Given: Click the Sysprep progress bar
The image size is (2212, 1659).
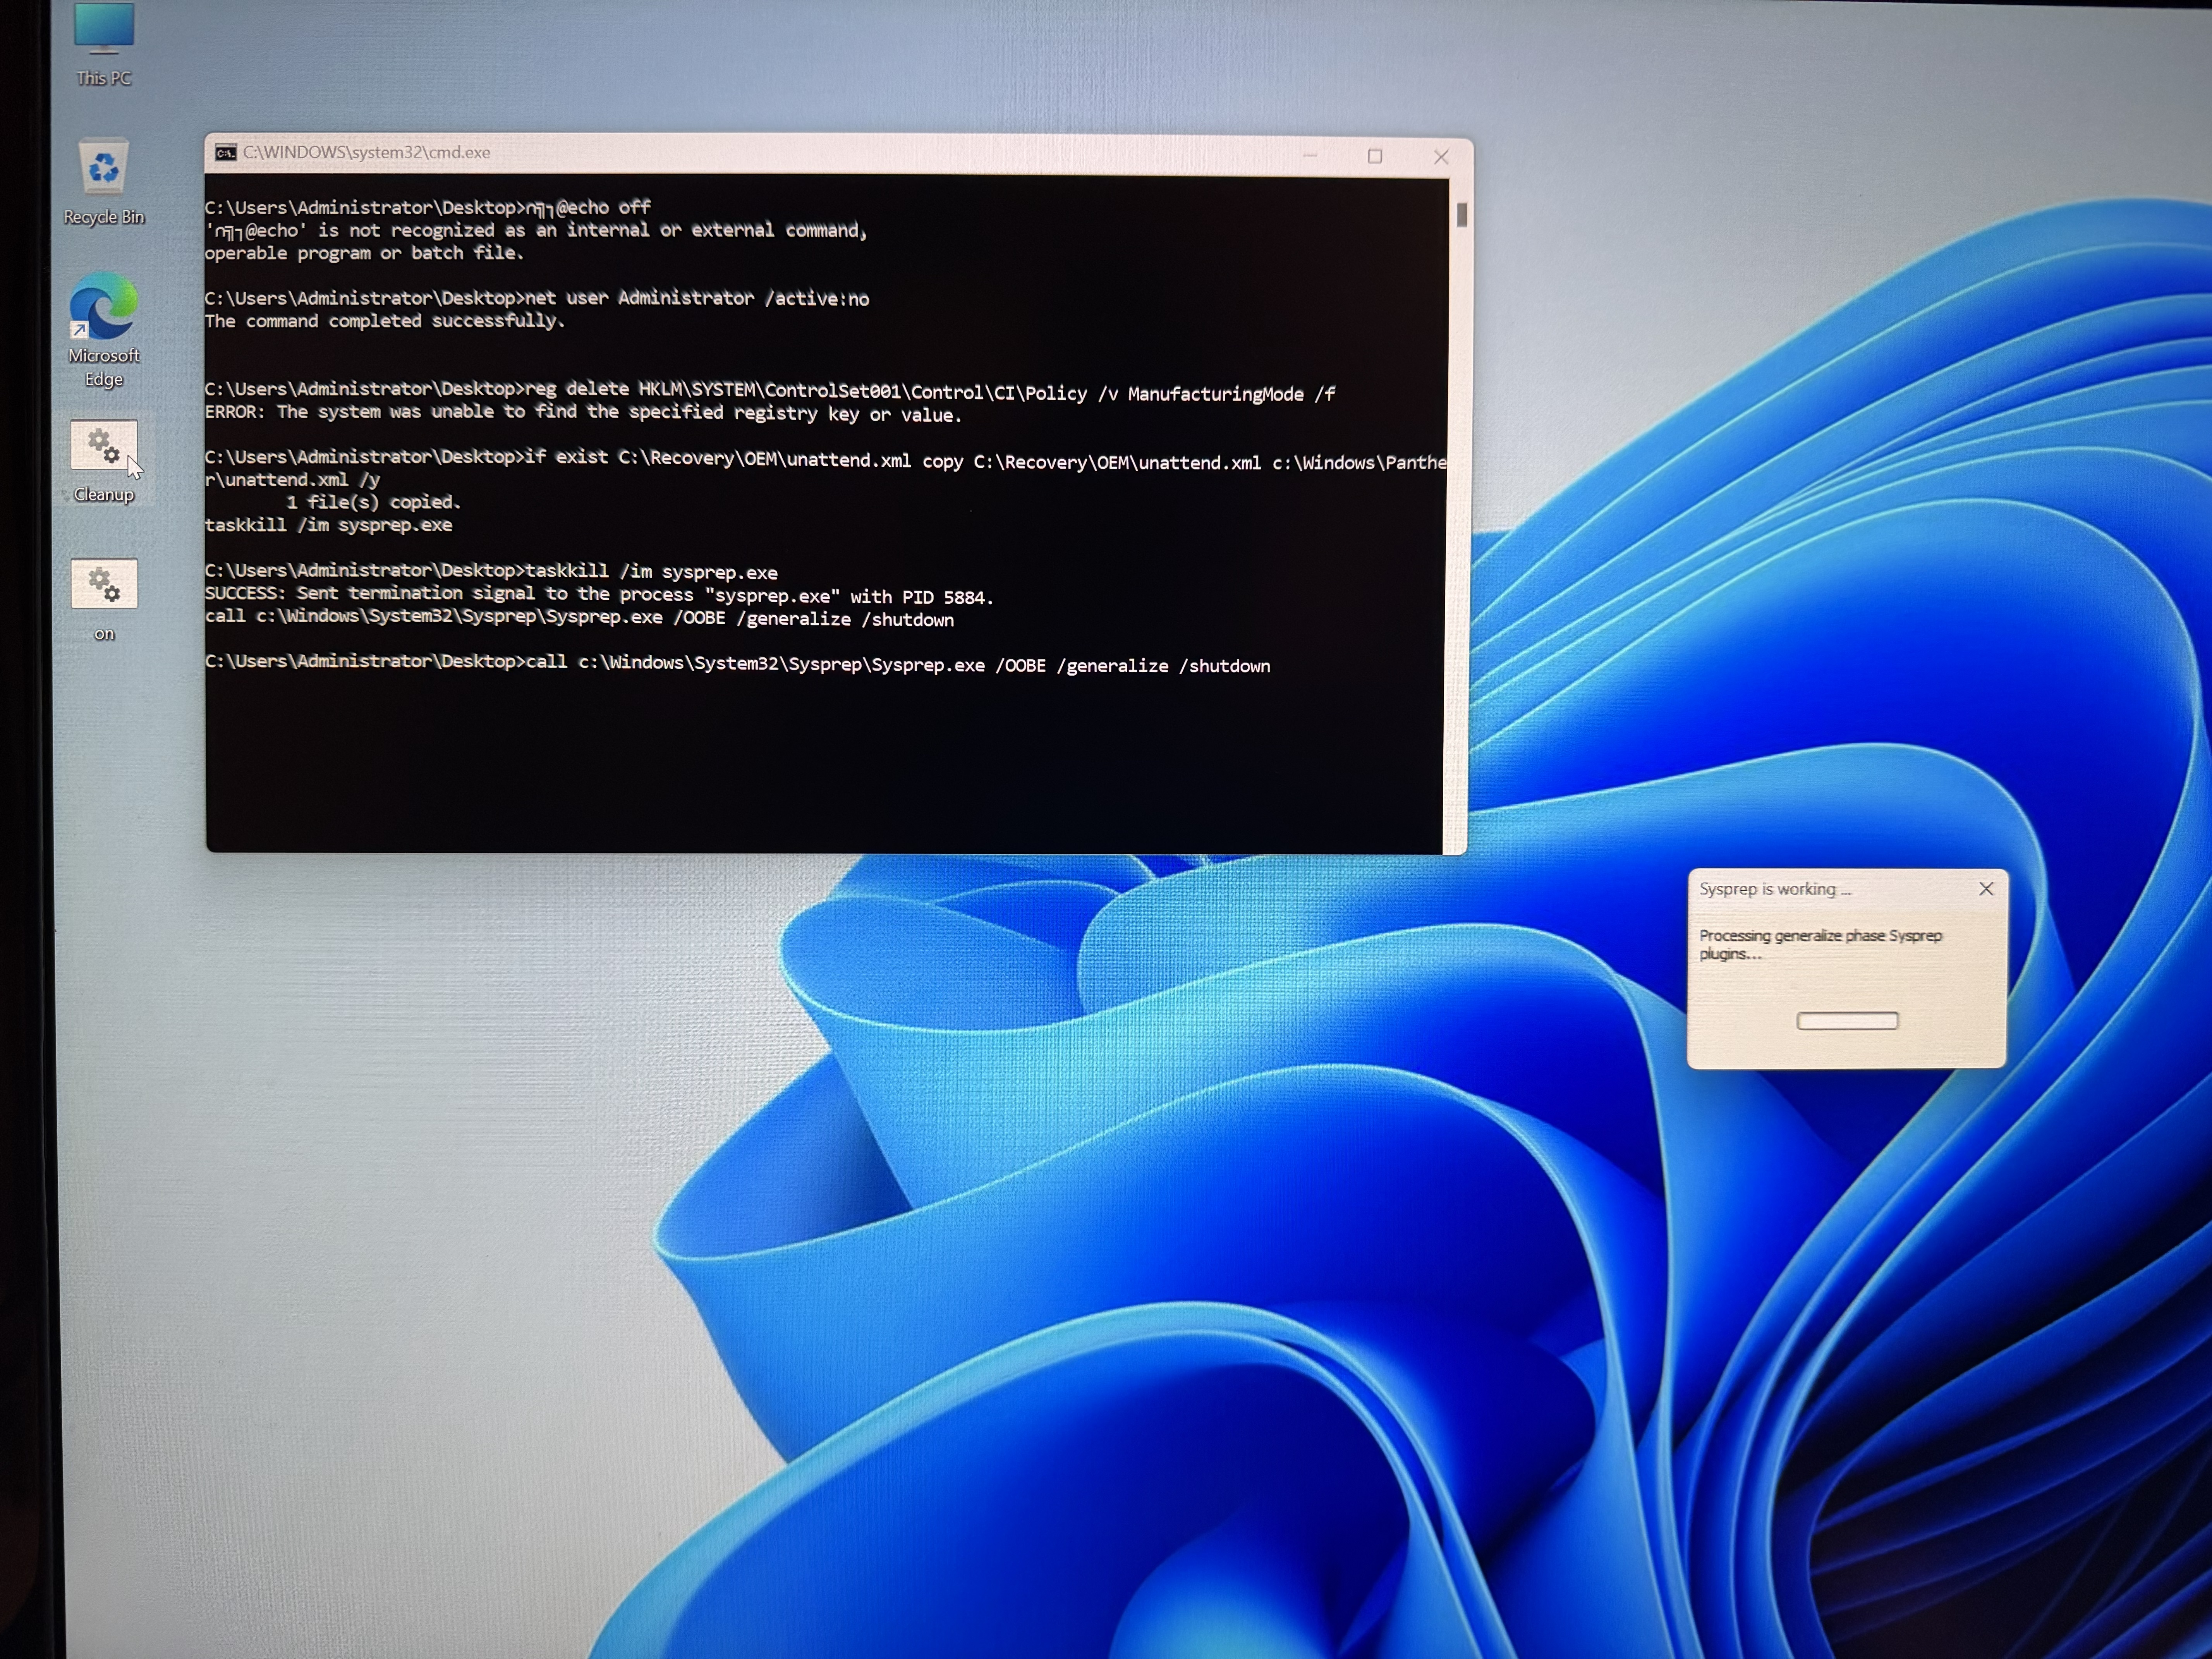Looking at the screenshot, I should click(1846, 1021).
